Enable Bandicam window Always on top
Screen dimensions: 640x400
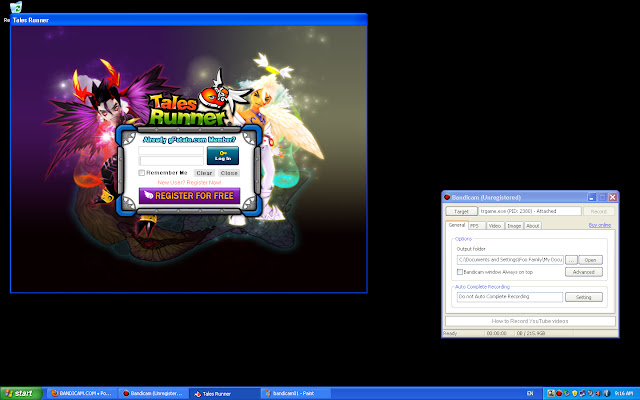click(460, 272)
